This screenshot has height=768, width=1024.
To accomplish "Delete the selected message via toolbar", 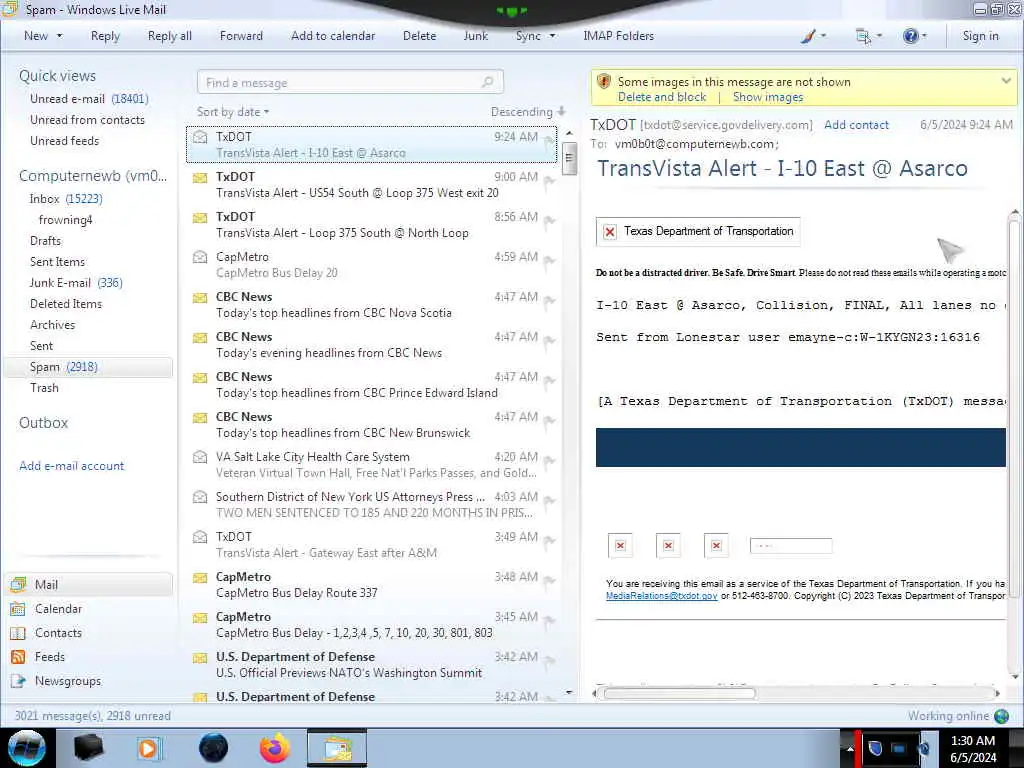I will [x=419, y=36].
